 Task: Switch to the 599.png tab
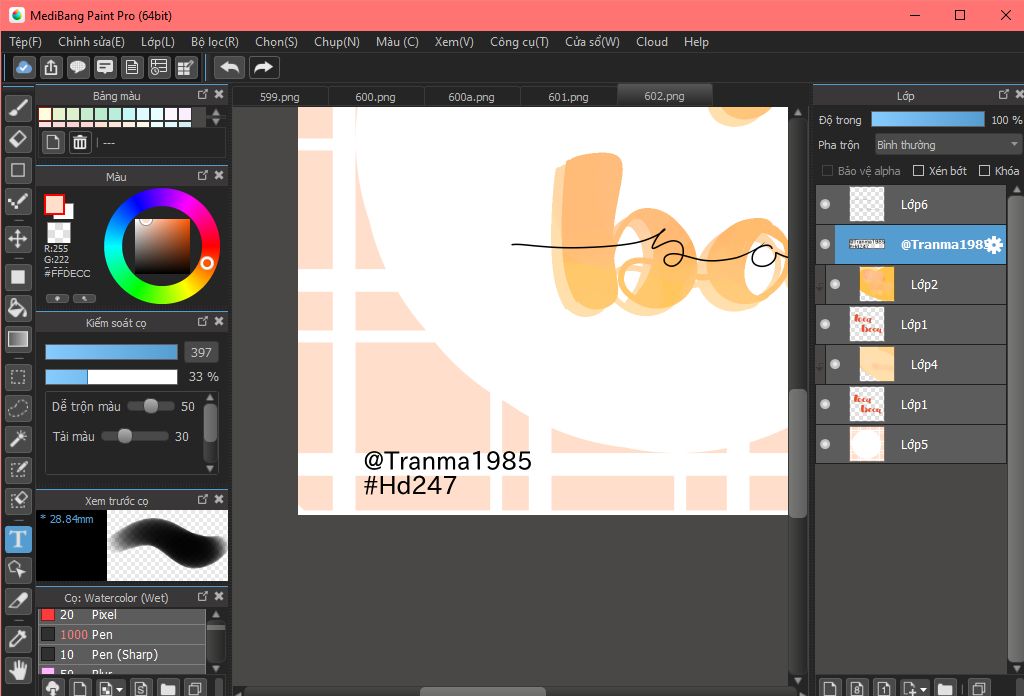[280, 97]
